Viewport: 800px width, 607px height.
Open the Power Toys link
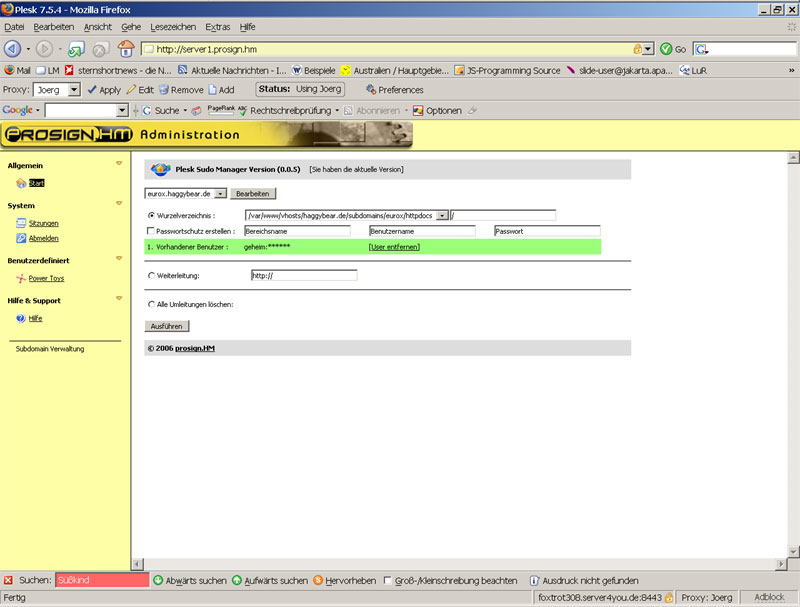coord(46,278)
